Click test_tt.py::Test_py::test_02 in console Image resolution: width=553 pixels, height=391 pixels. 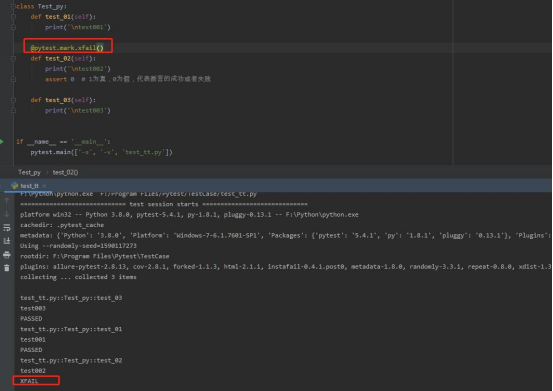(71, 361)
